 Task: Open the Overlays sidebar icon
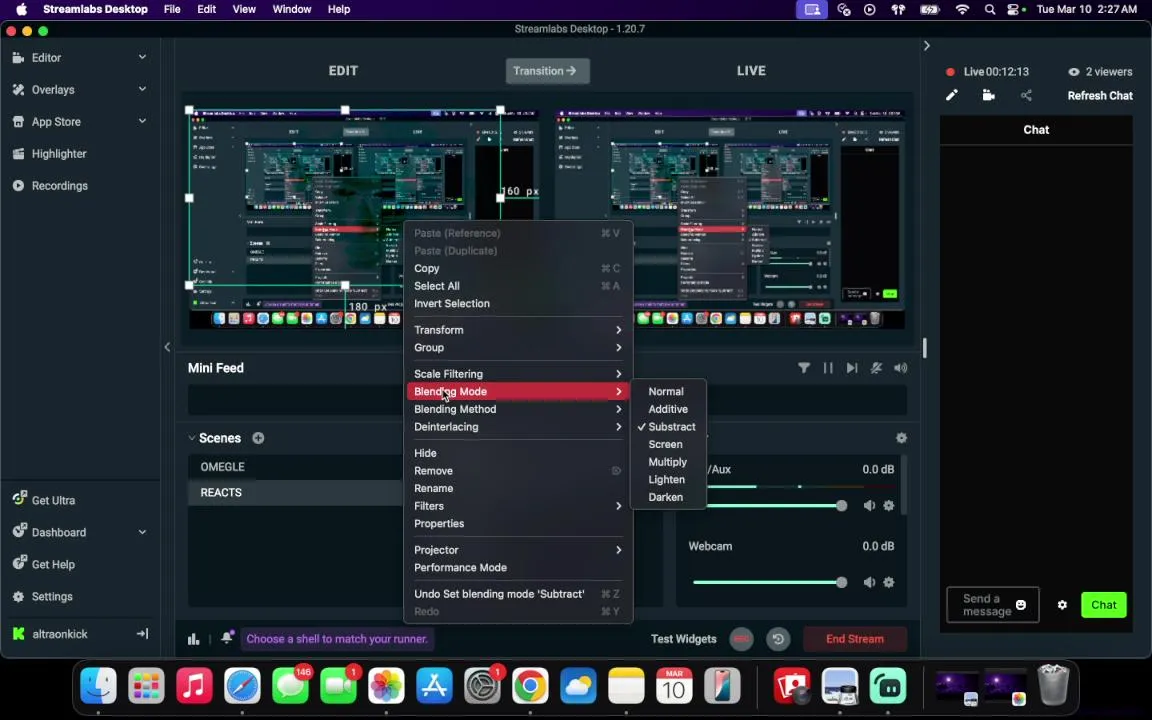[18, 90]
